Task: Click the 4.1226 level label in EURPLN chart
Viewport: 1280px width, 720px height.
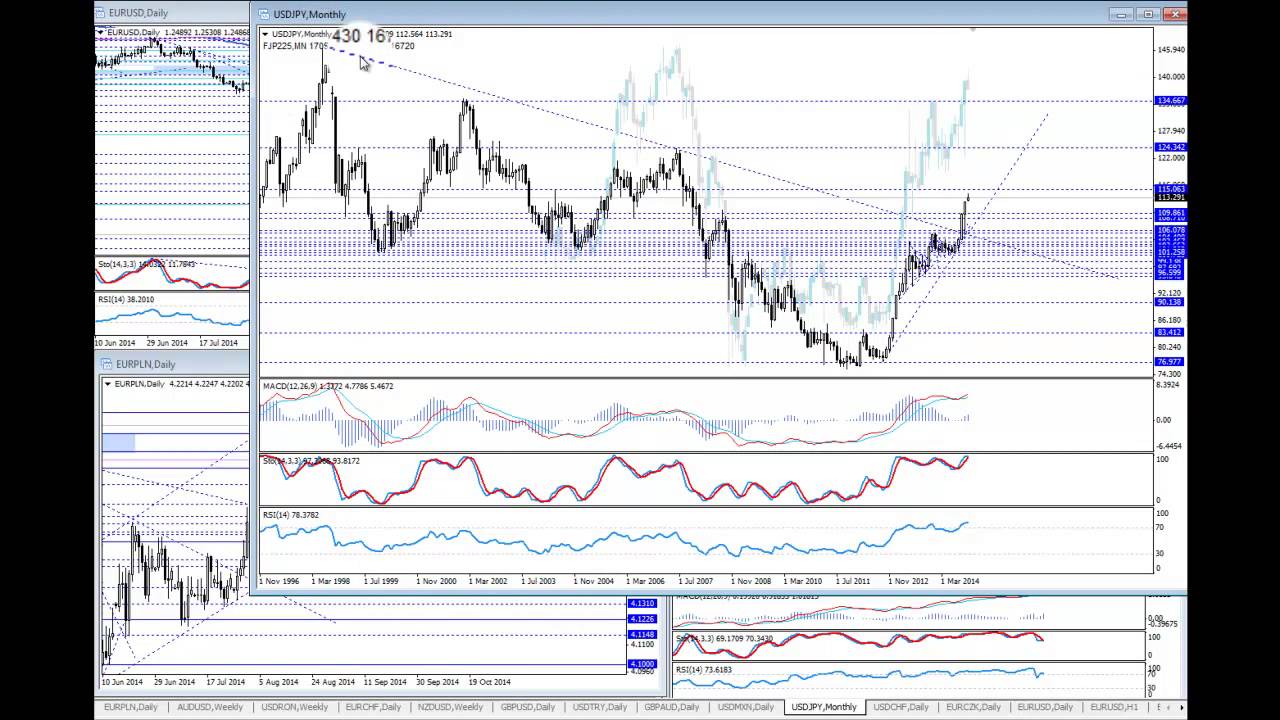Action: pyautogui.click(x=642, y=619)
